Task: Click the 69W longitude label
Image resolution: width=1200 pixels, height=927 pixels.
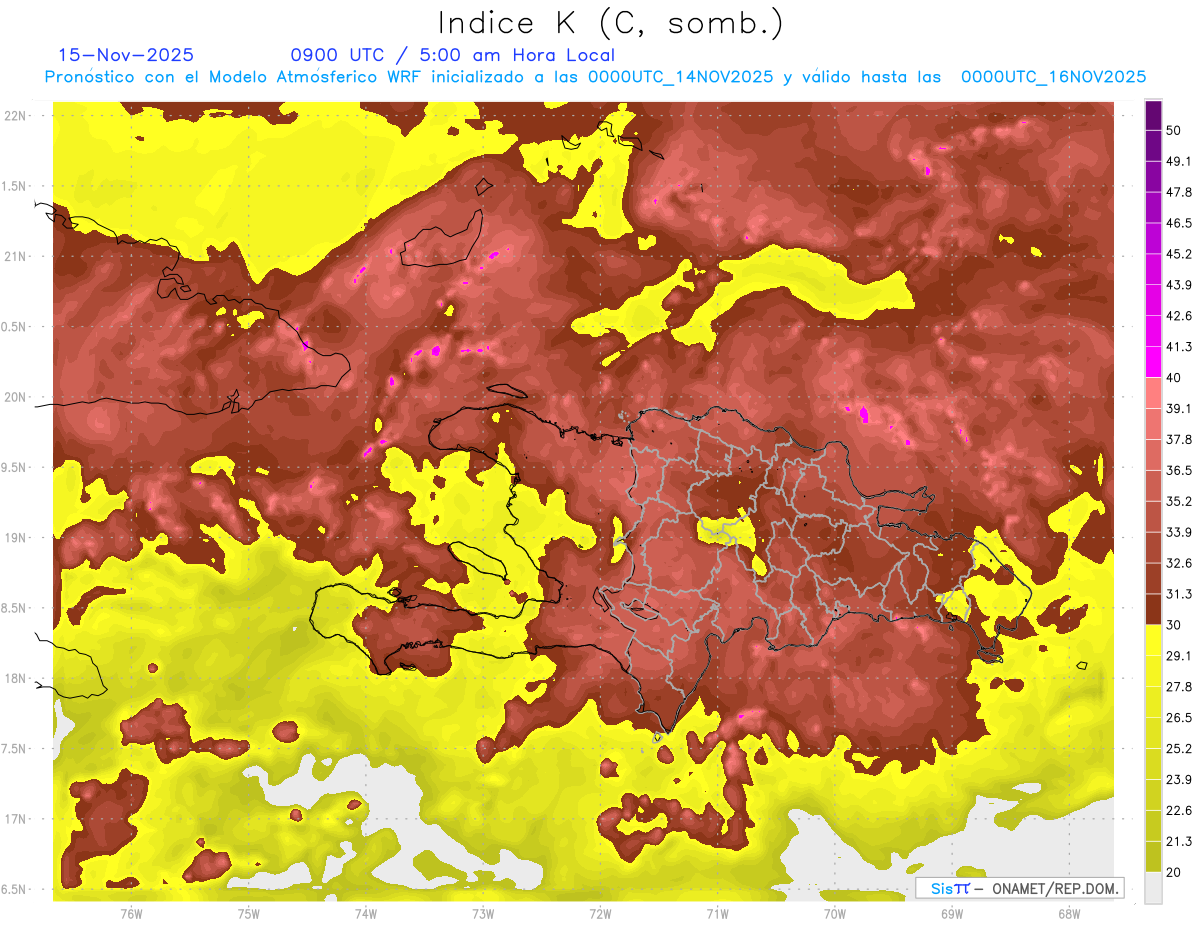Action: (x=952, y=913)
